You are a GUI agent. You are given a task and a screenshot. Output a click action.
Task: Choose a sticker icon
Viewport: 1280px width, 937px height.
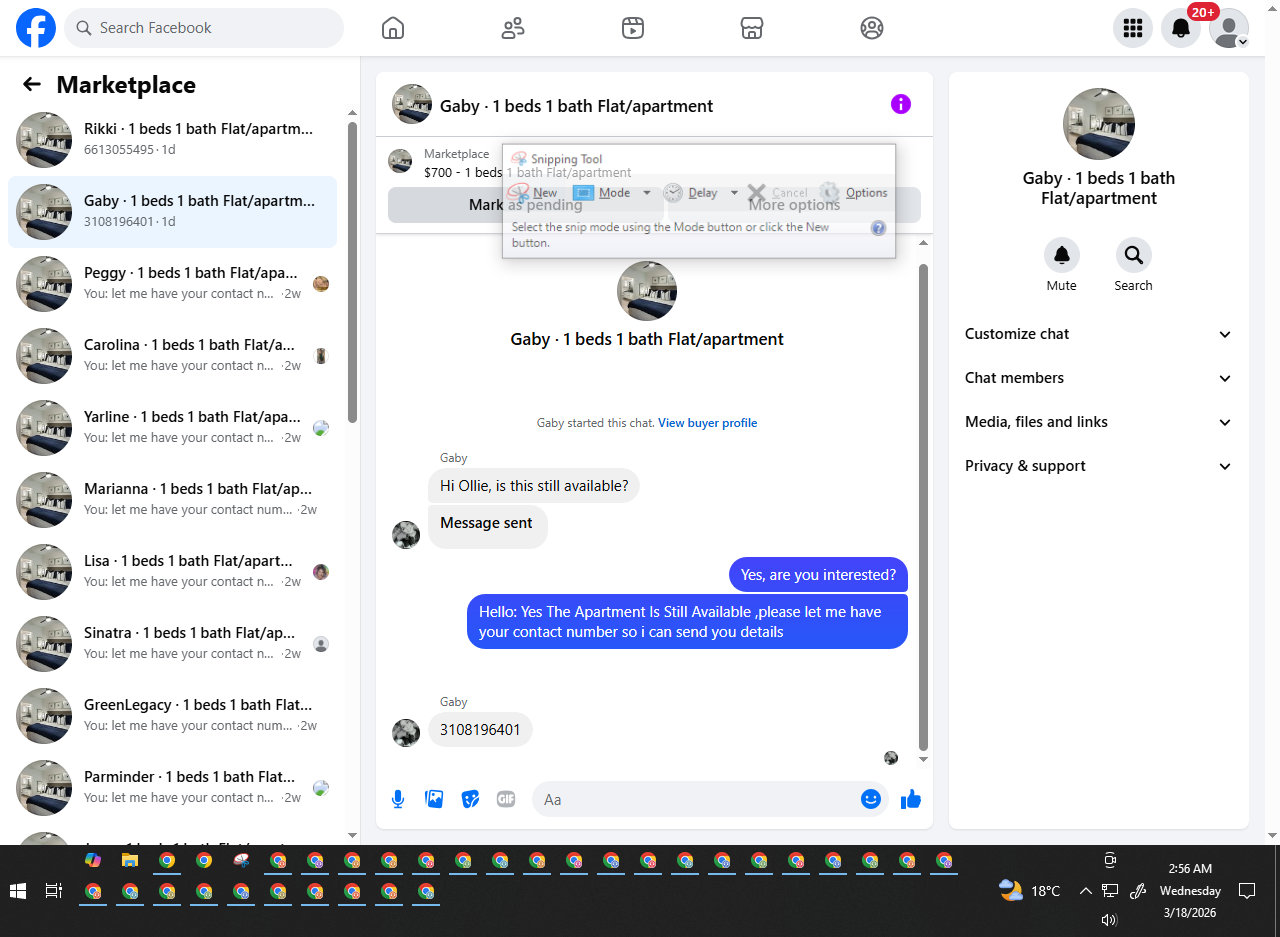coord(470,799)
